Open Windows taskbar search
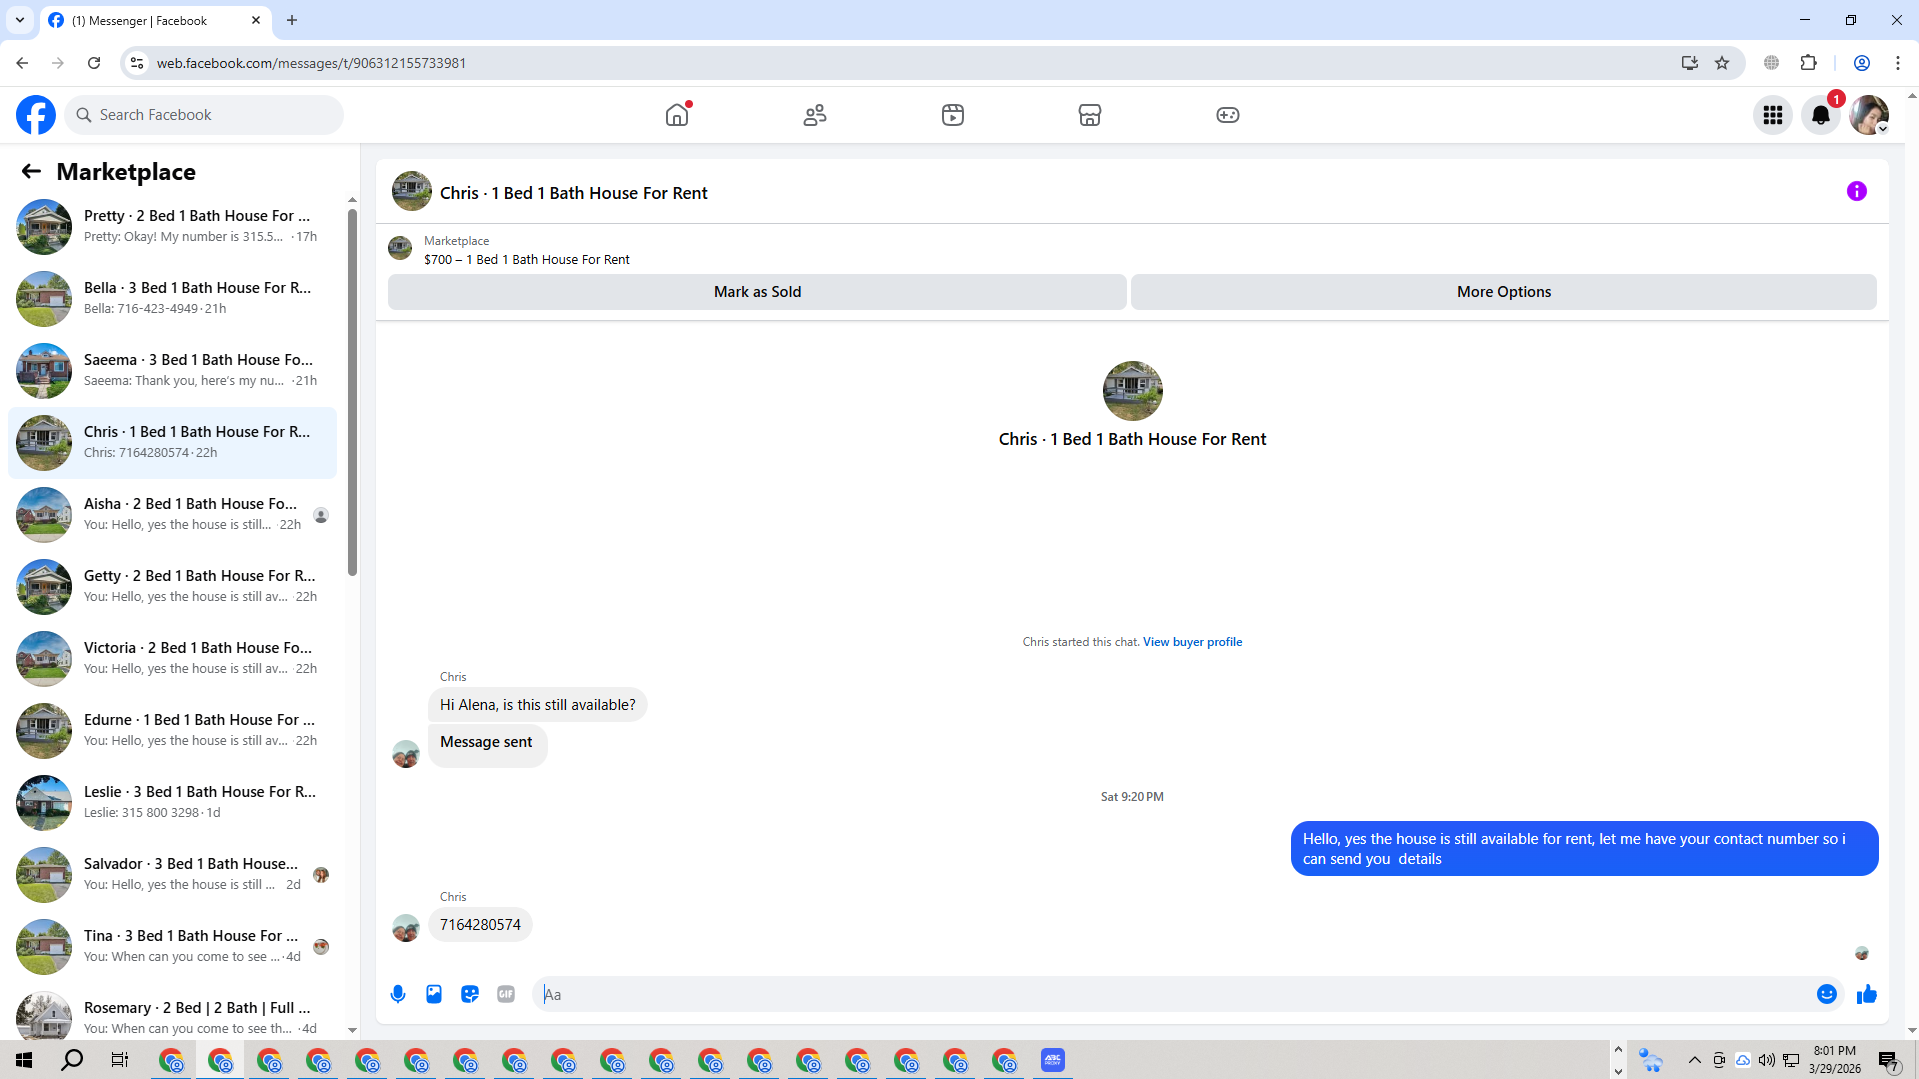 tap(72, 1060)
